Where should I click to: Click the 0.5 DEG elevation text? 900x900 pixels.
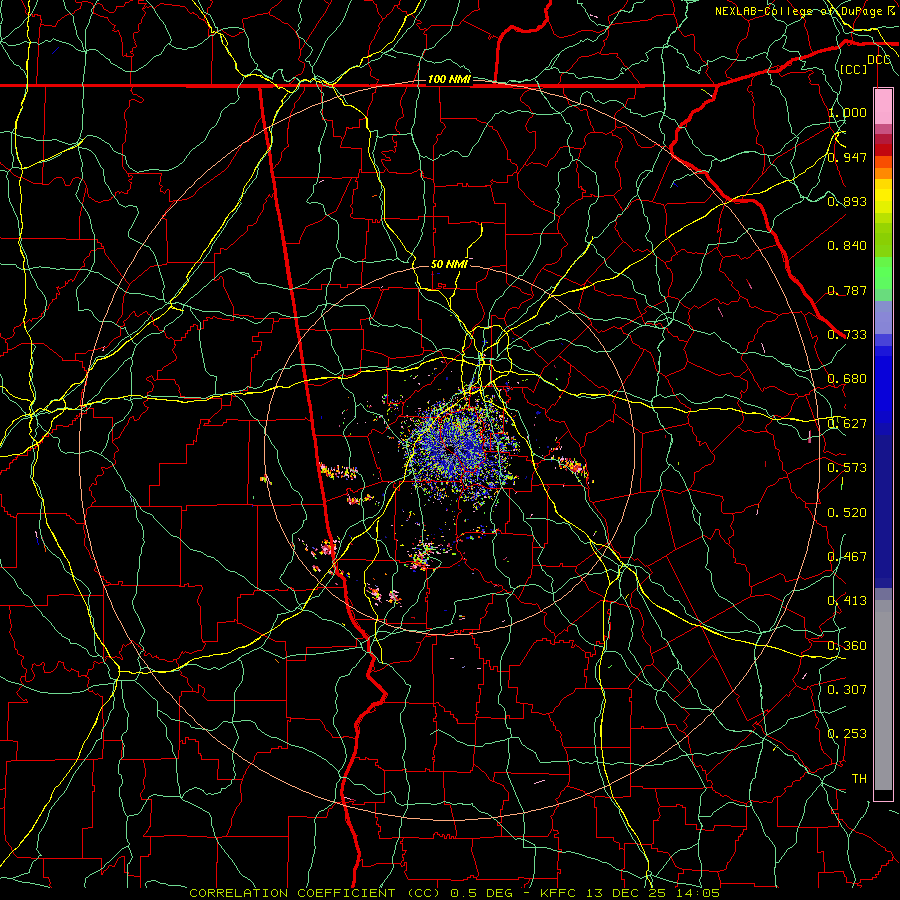481,893
